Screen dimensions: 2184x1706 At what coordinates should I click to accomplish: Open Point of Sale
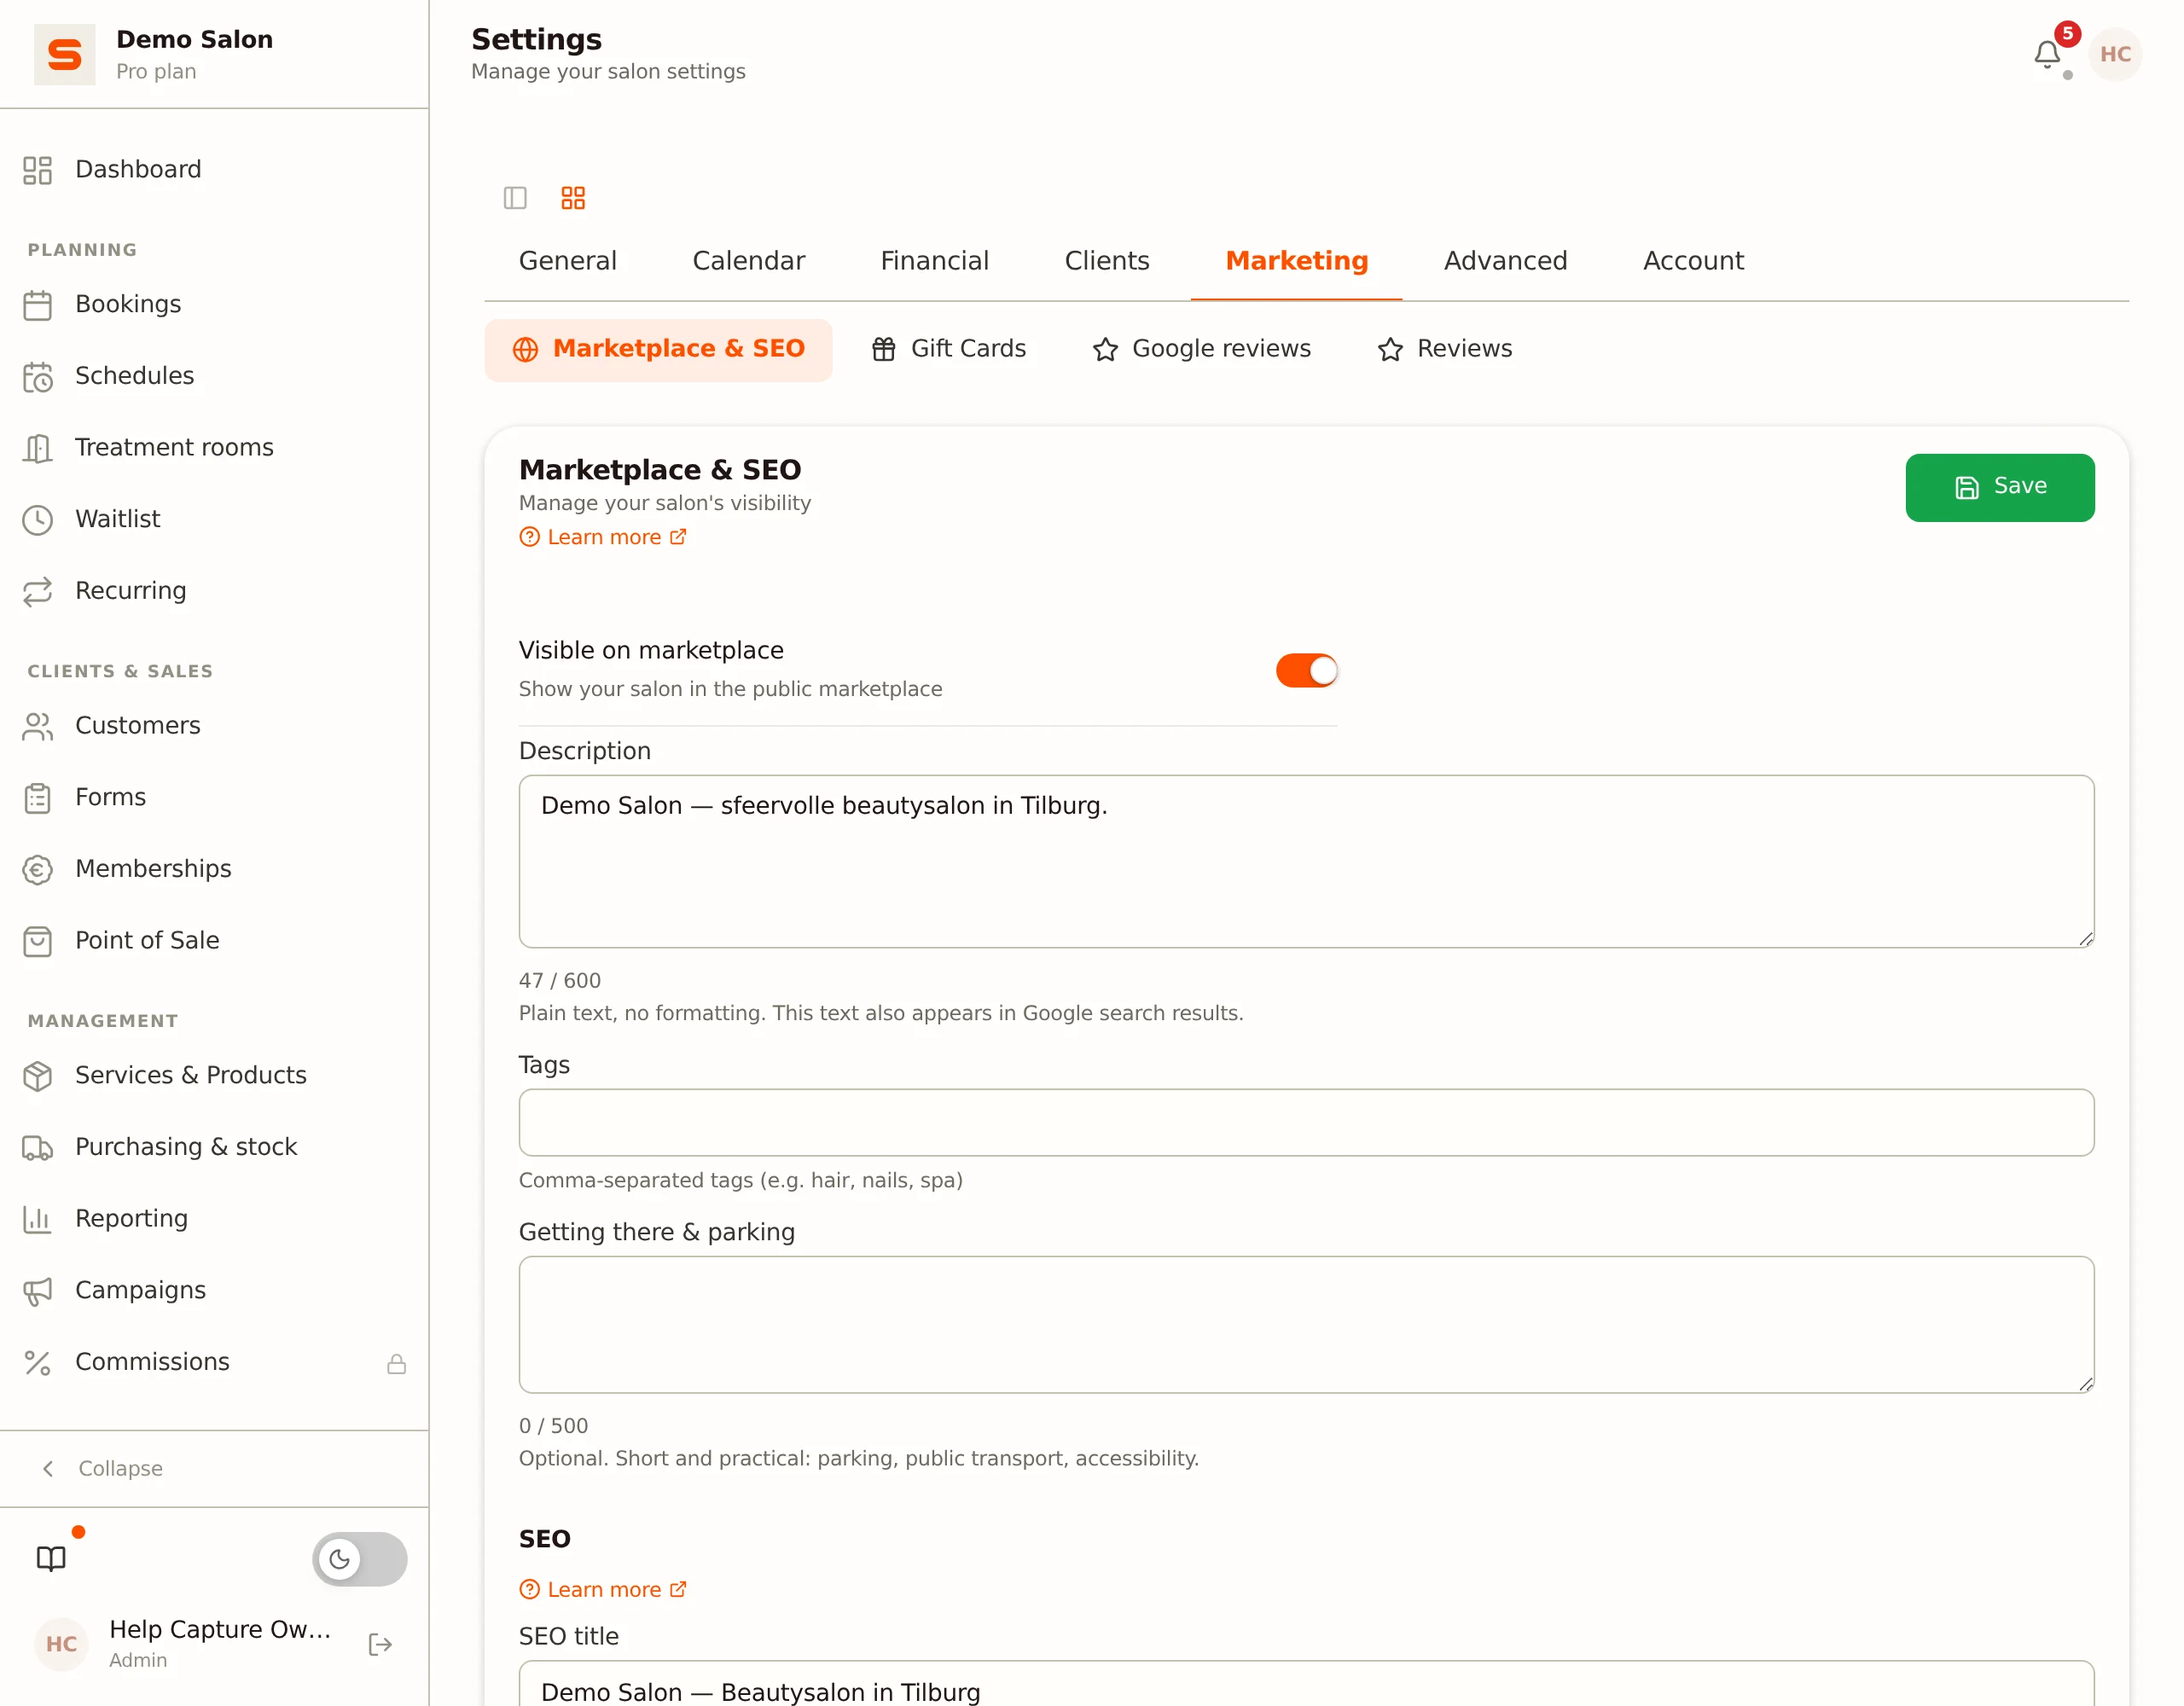tap(214, 941)
